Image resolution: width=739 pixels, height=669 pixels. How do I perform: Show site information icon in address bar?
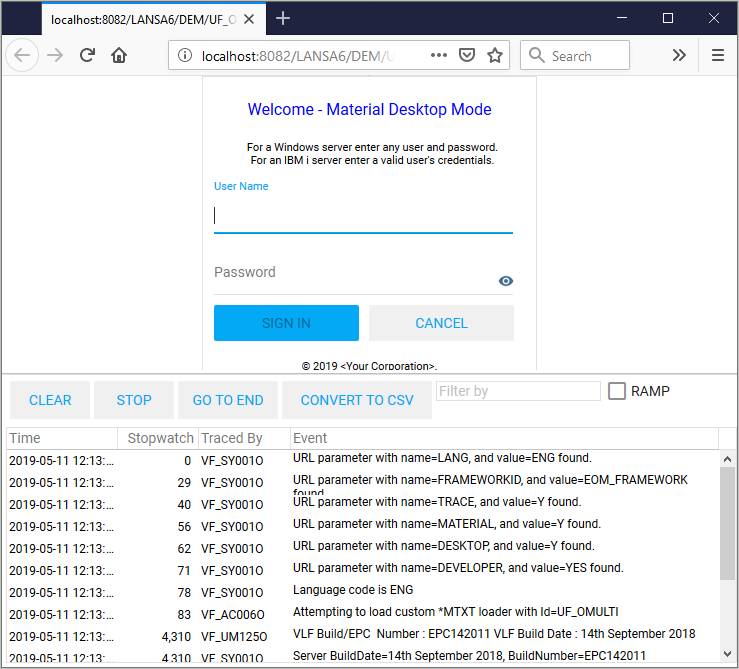pos(185,56)
